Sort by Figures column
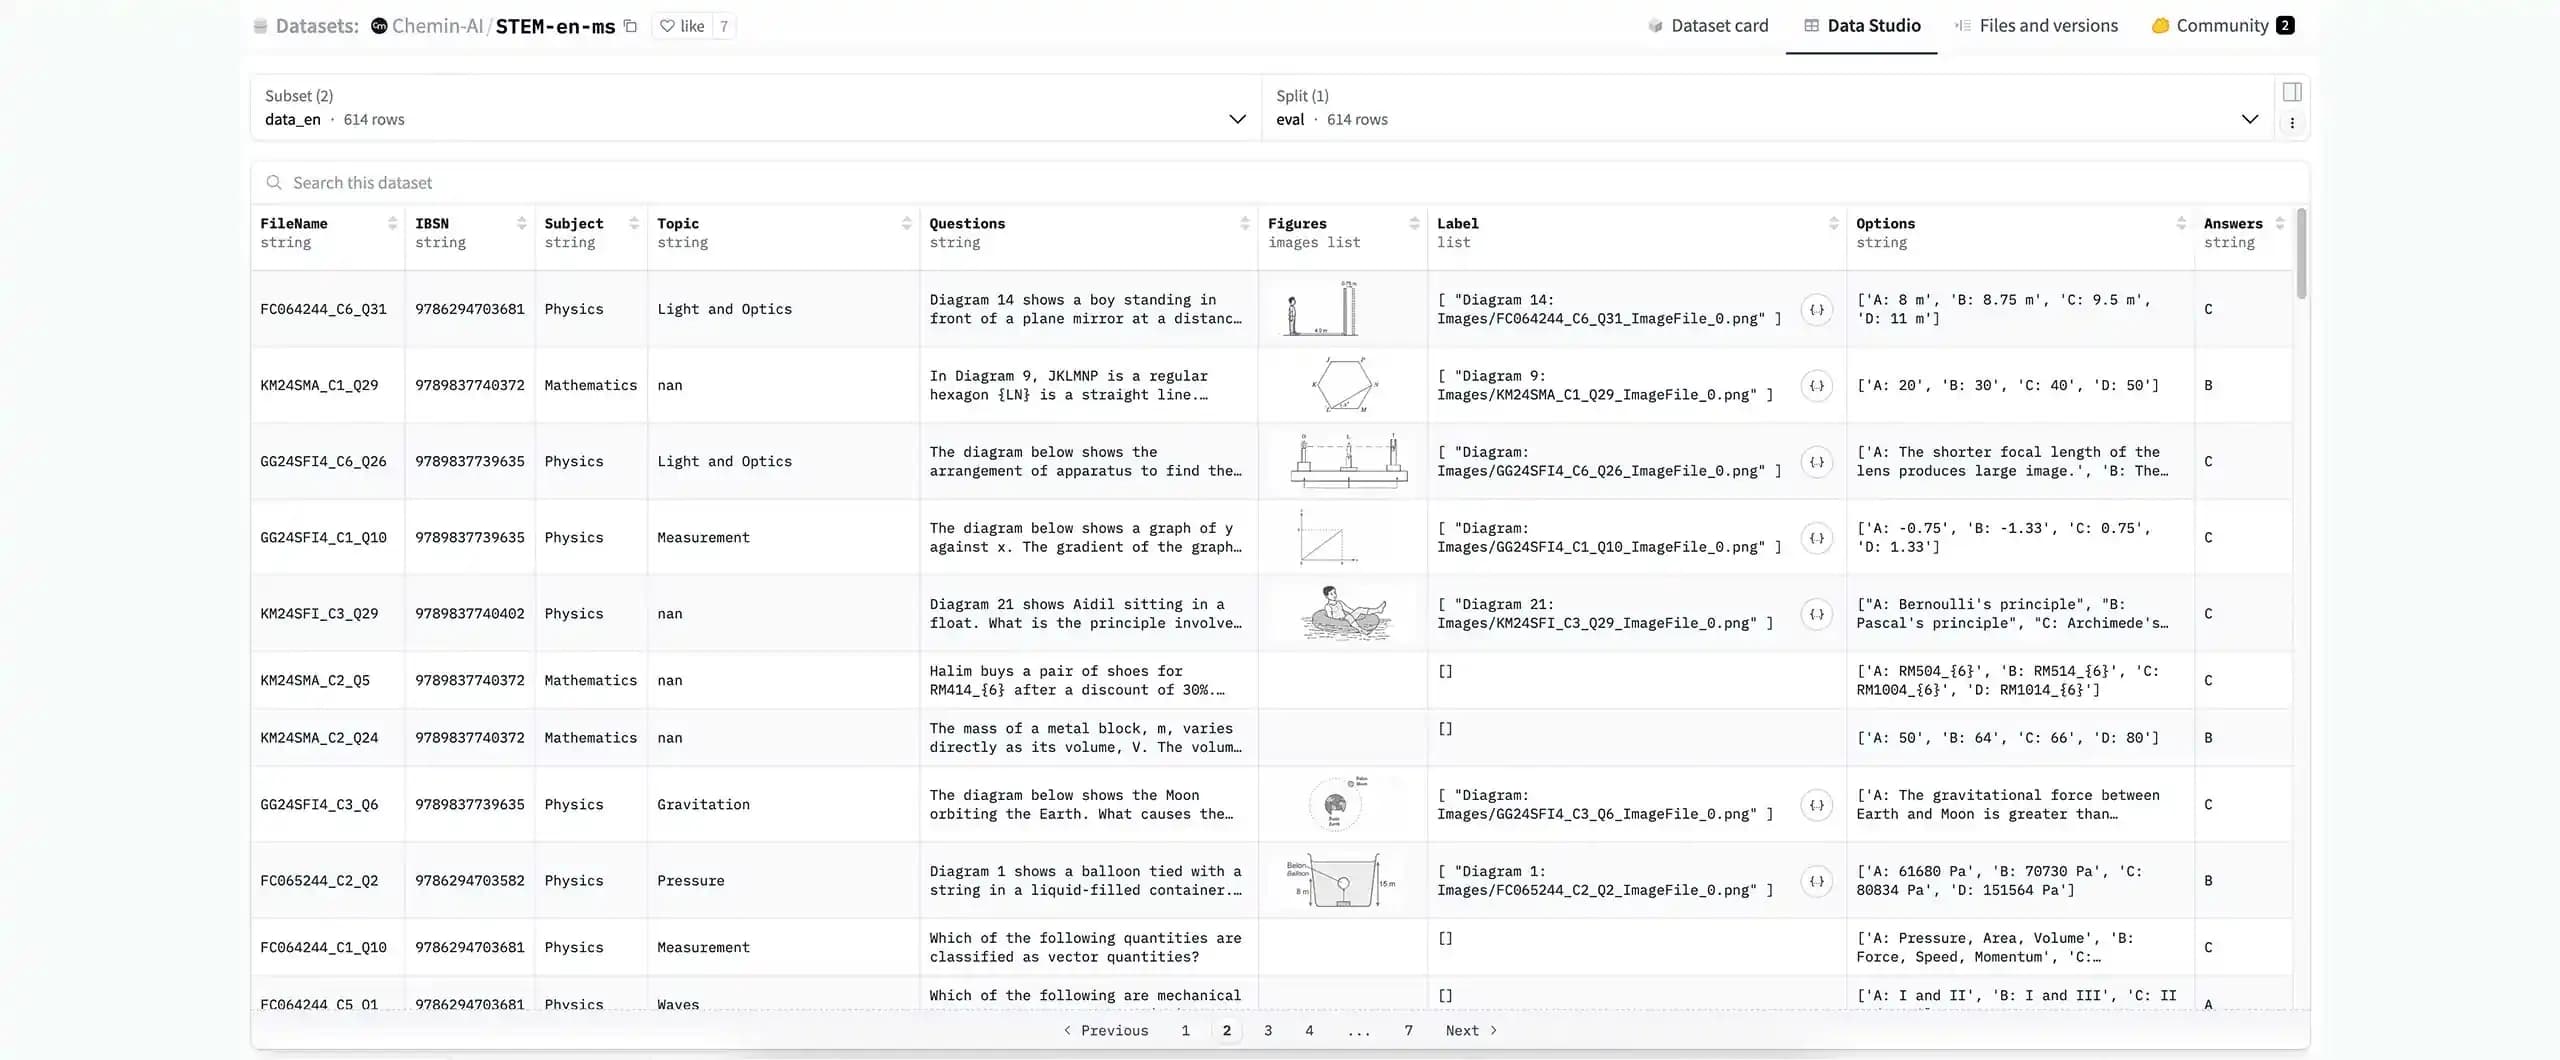2560x1060 pixels. 1414,224
